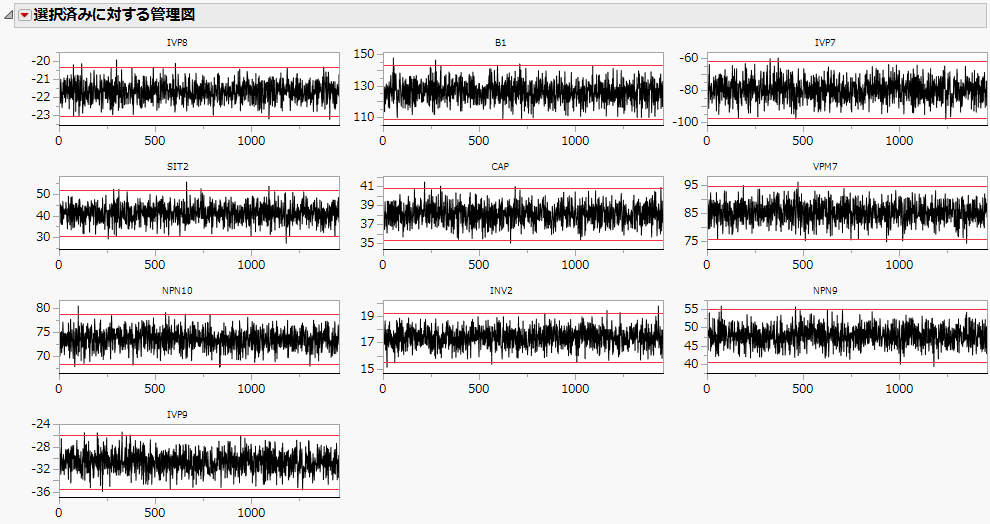Collapse the 選択済みに対する管理図 outline with disclosure triangle
Screen dimensions: 990x524
click(x=8, y=16)
